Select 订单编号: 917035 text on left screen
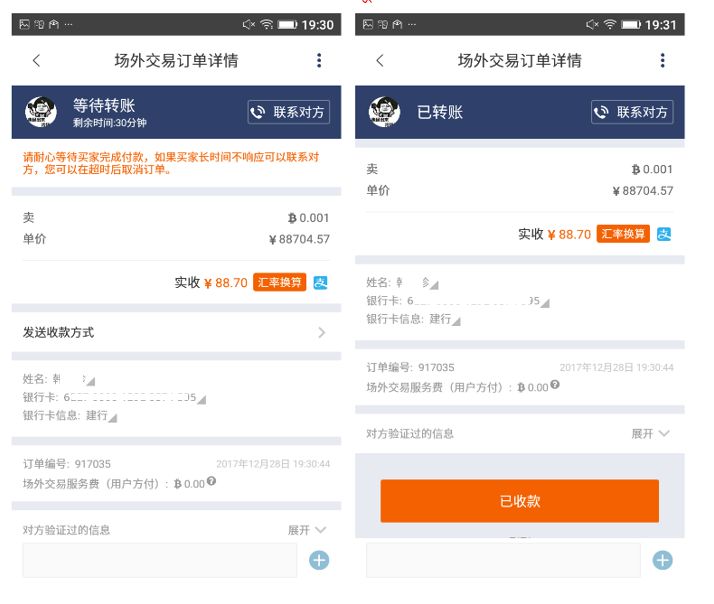Image resolution: width=714 pixels, height=604 pixels. 66,464
